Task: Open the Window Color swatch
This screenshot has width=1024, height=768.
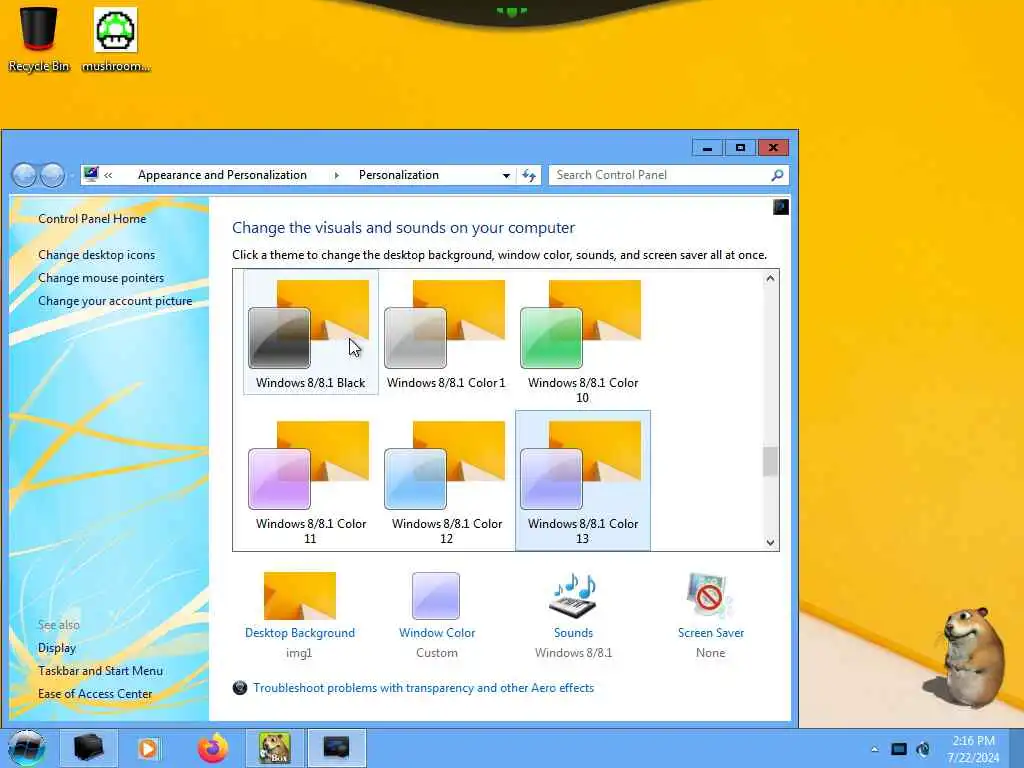Action: pyautogui.click(x=436, y=596)
